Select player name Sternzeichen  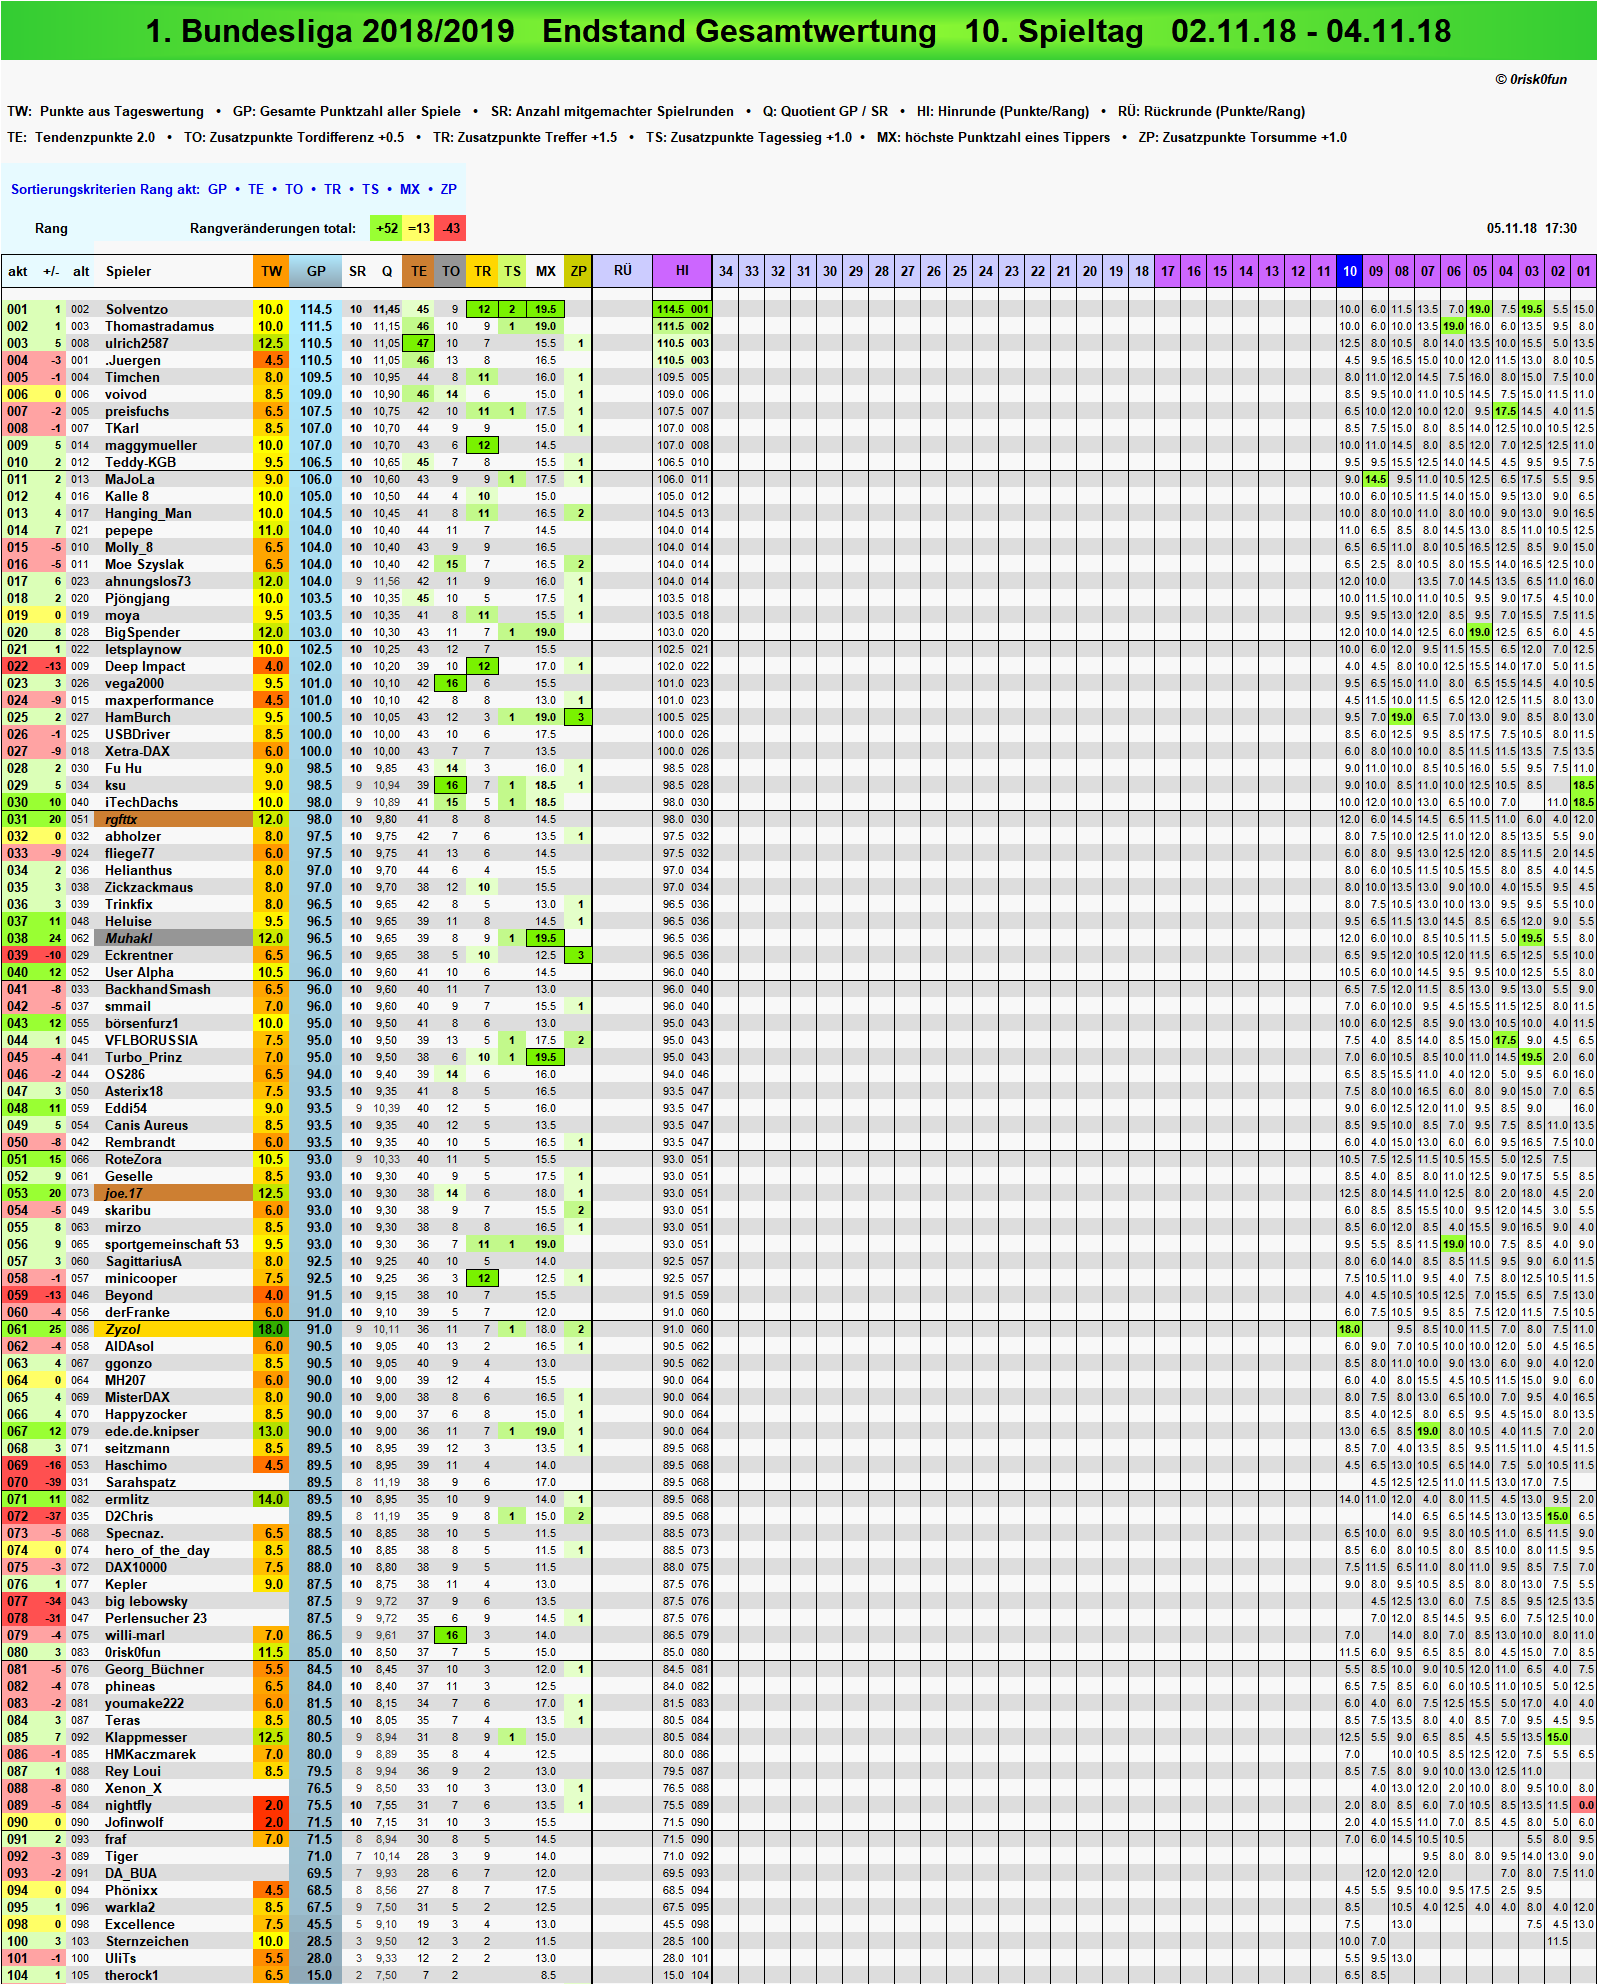pyautogui.click(x=147, y=1942)
